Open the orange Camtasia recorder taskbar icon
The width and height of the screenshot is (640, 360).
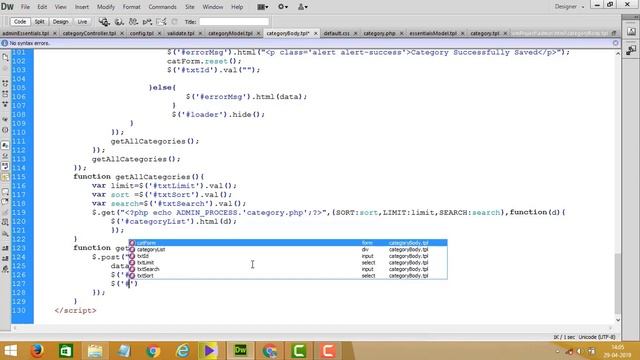point(328,351)
